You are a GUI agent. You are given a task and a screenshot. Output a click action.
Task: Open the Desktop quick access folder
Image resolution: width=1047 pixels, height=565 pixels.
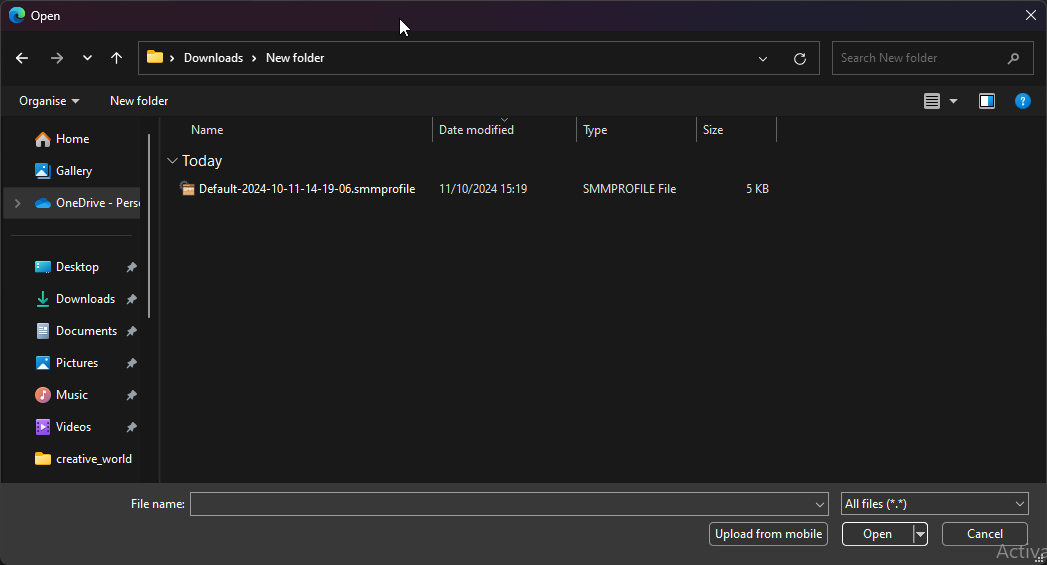pyautogui.click(x=77, y=267)
